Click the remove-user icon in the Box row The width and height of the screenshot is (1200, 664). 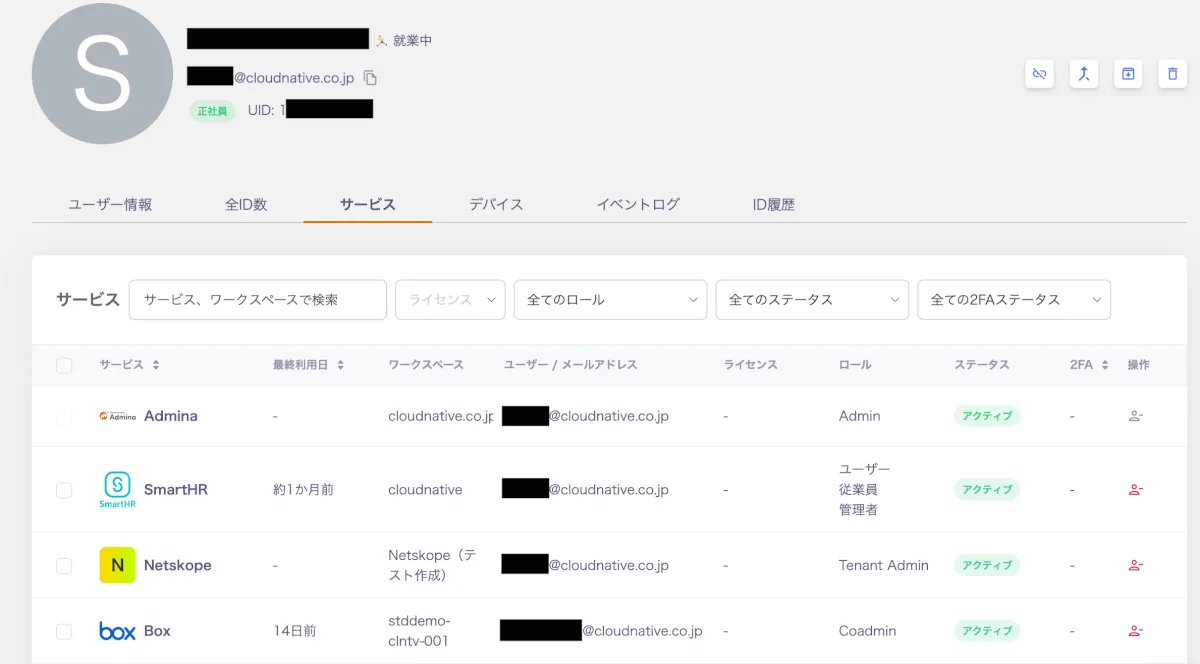[1135, 631]
